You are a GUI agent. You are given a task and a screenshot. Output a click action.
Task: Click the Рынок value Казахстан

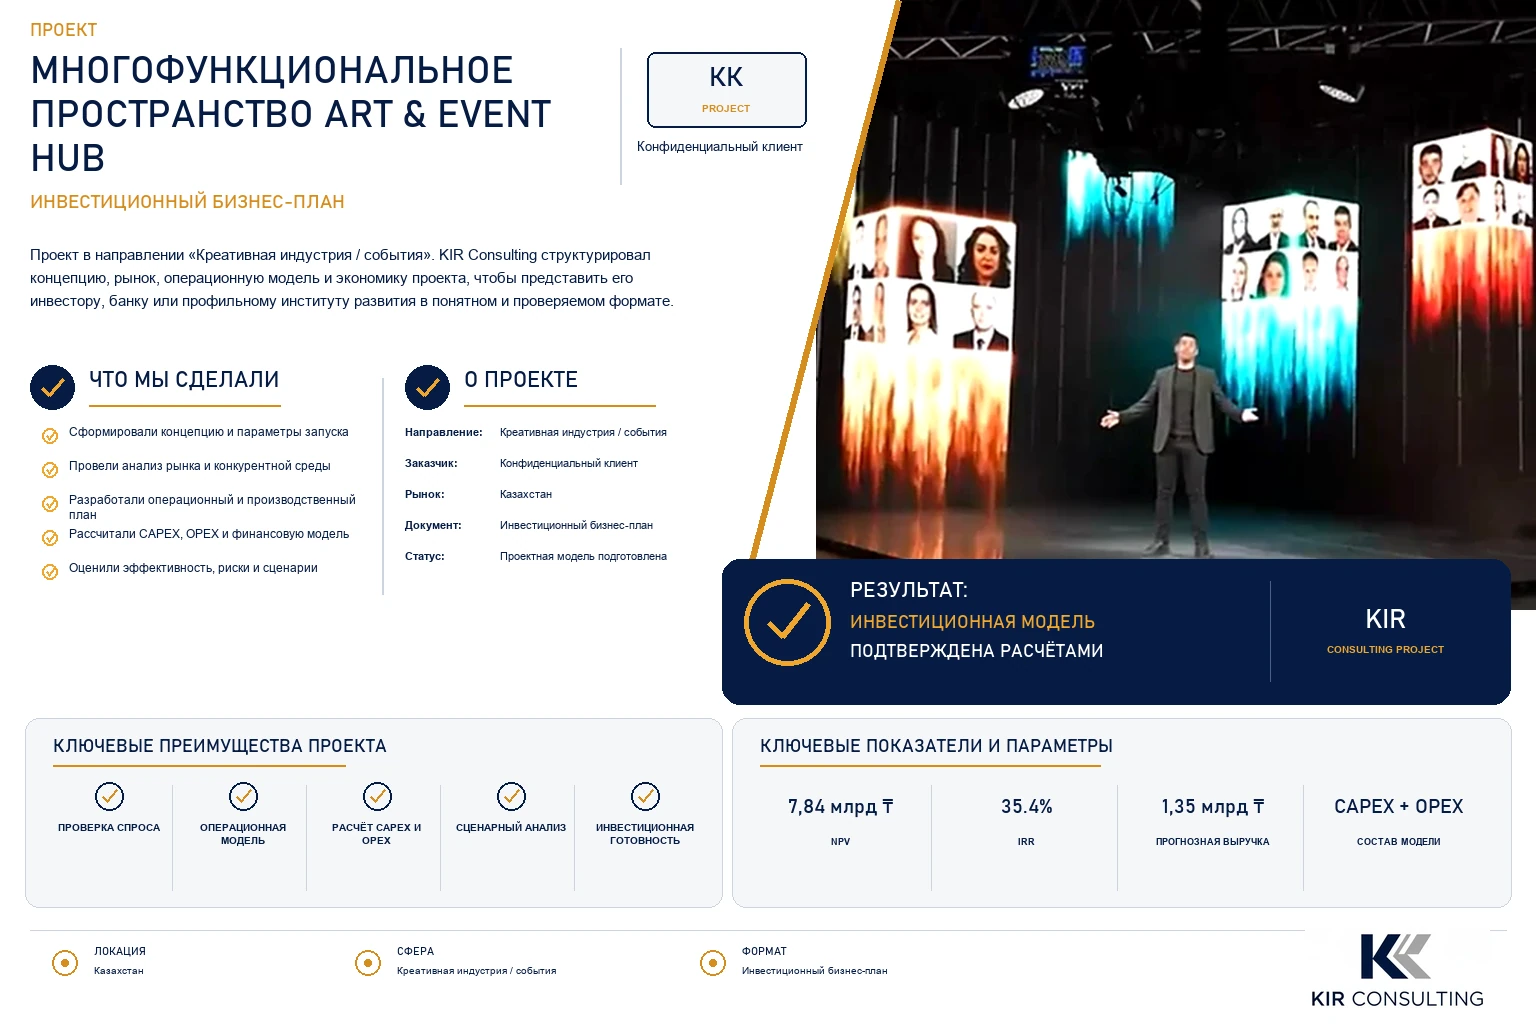pos(526,495)
